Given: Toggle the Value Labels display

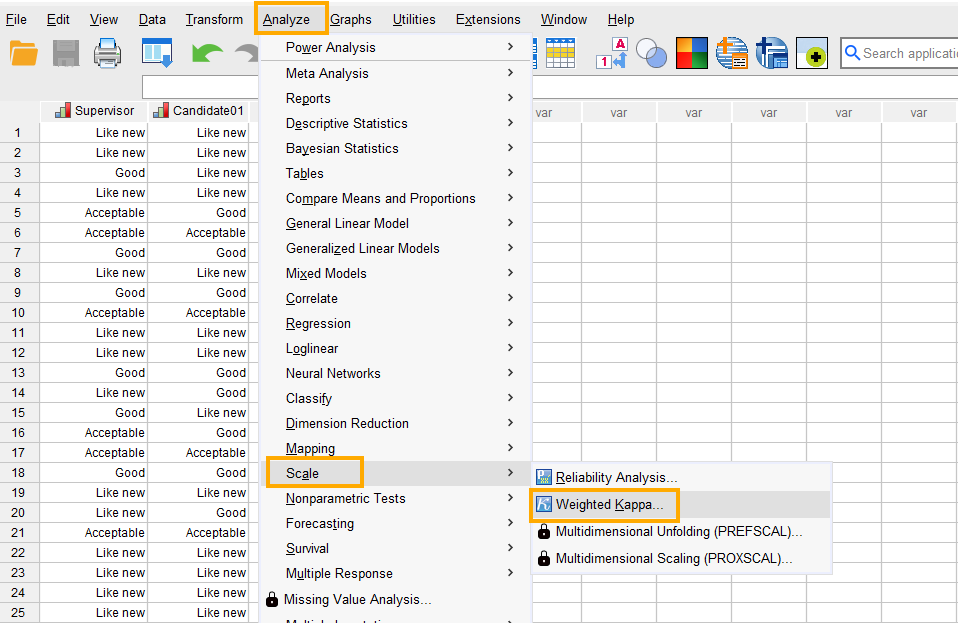Looking at the screenshot, I should click(x=610, y=53).
